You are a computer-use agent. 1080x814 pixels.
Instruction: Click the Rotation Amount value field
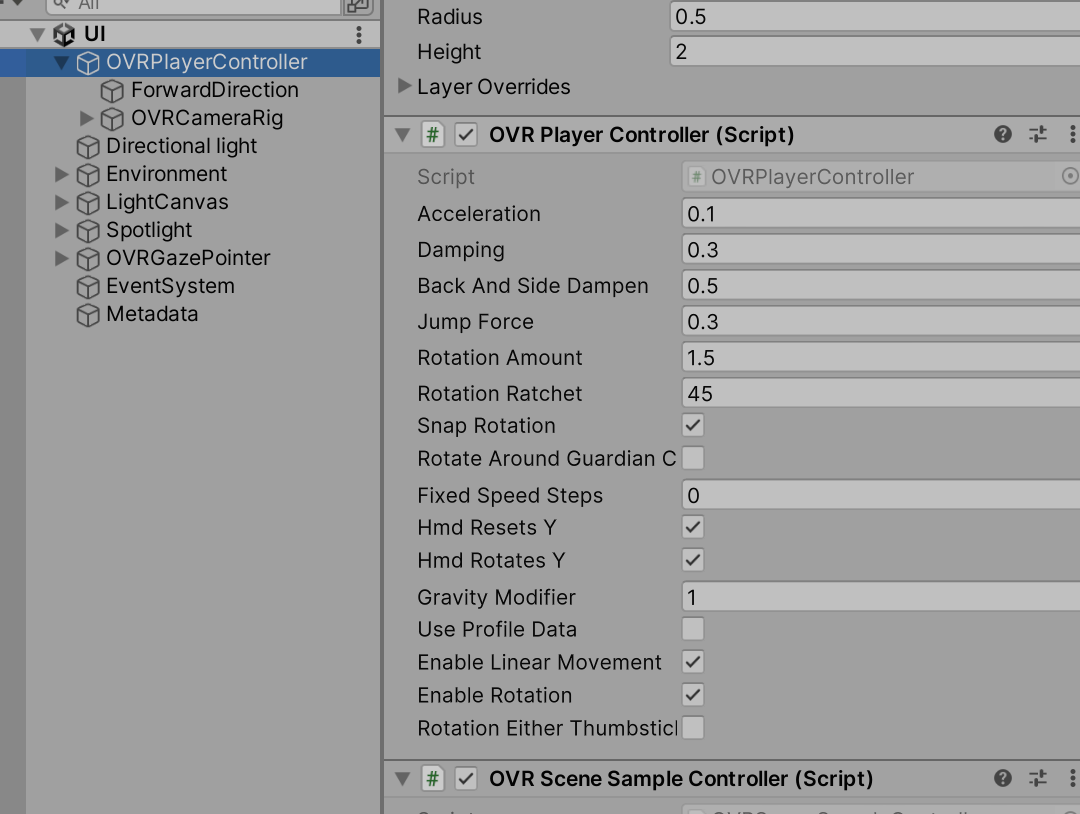pos(881,357)
